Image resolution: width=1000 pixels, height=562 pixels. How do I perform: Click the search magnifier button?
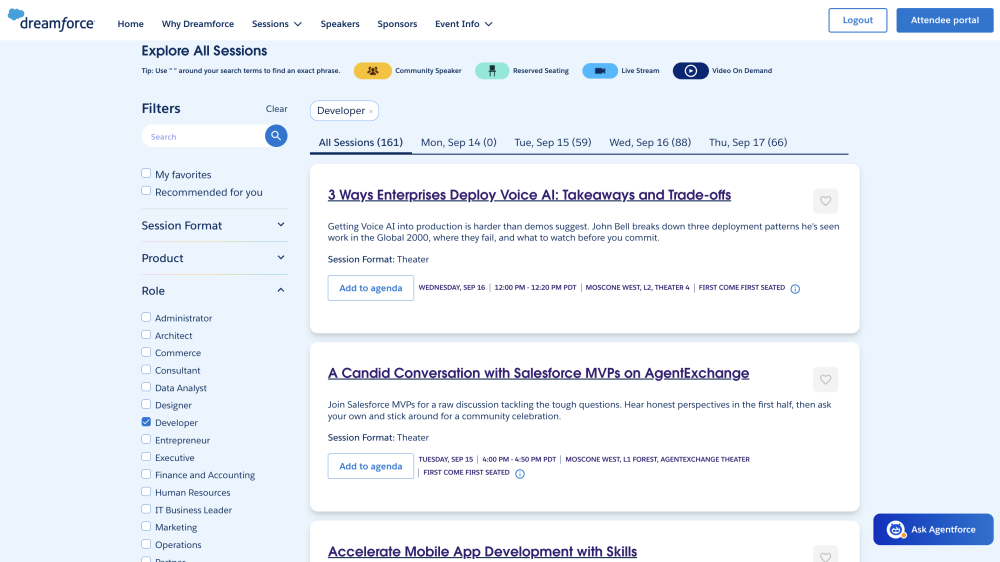[276, 136]
